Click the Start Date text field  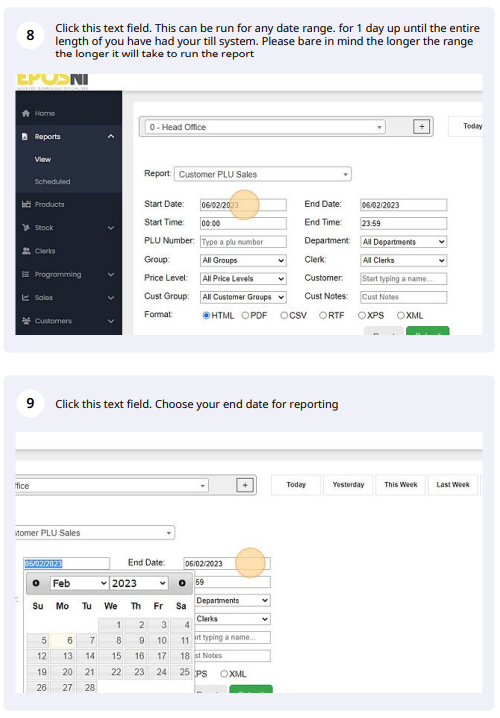tap(243, 205)
